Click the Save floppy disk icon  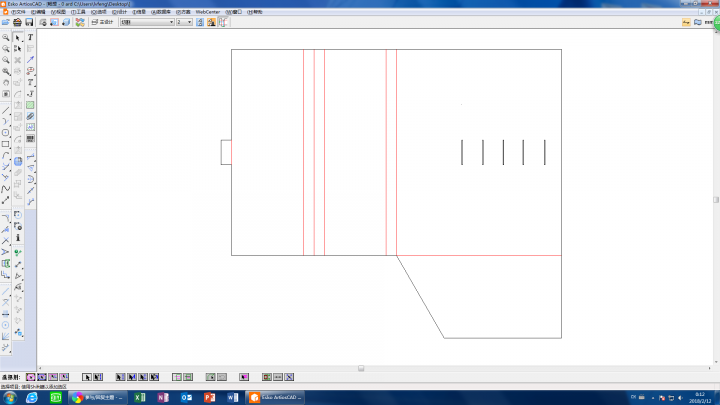tap(29, 21)
